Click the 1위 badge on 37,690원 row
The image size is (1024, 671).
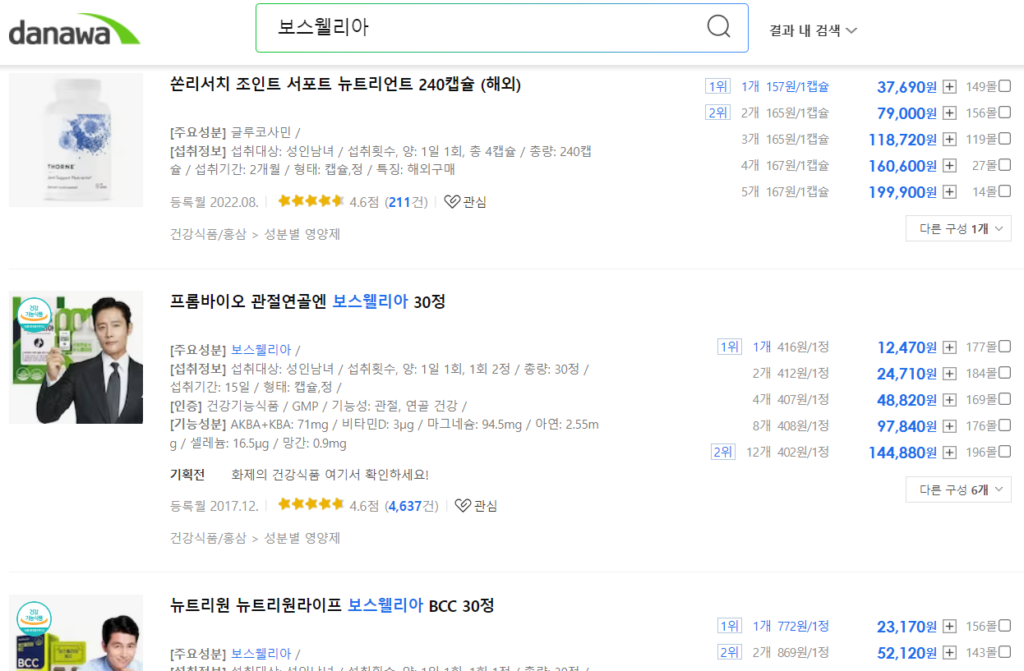(x=718, y=86)
